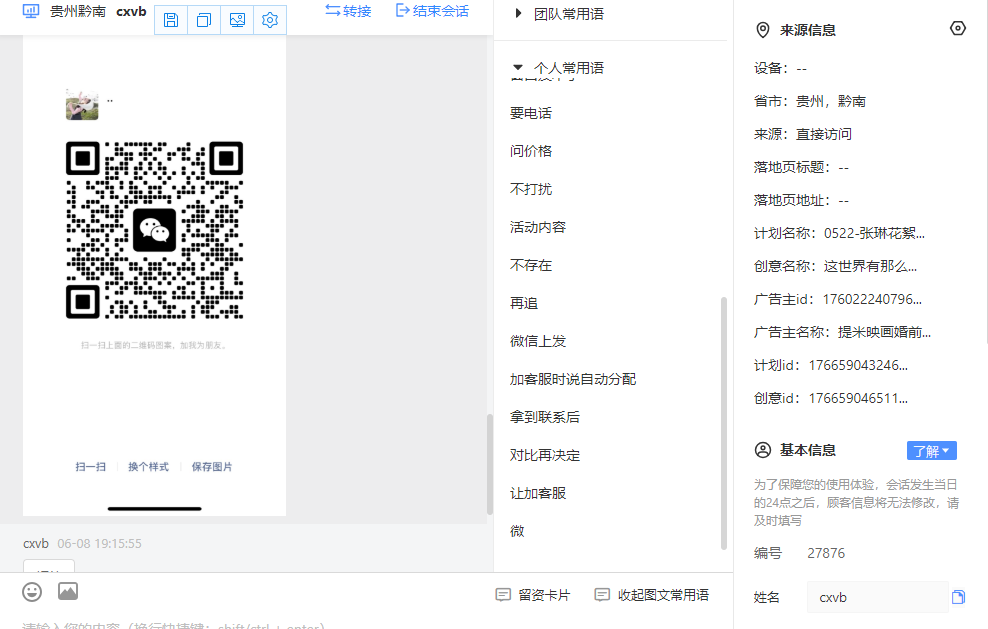This screenshot has width=988, height=629.
Task: End the chat with 结束会话
Action: 432,11
